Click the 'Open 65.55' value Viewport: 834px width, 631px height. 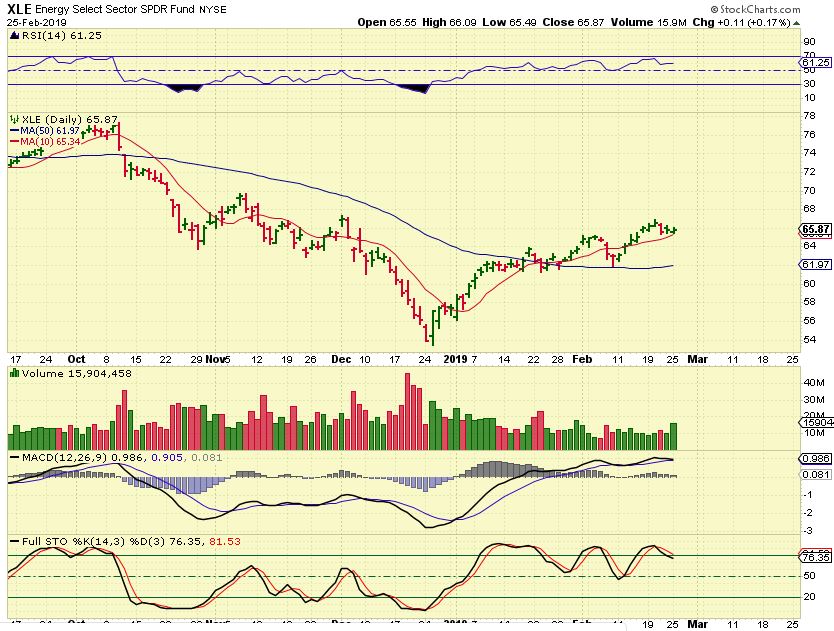click(x=387, y=22)
